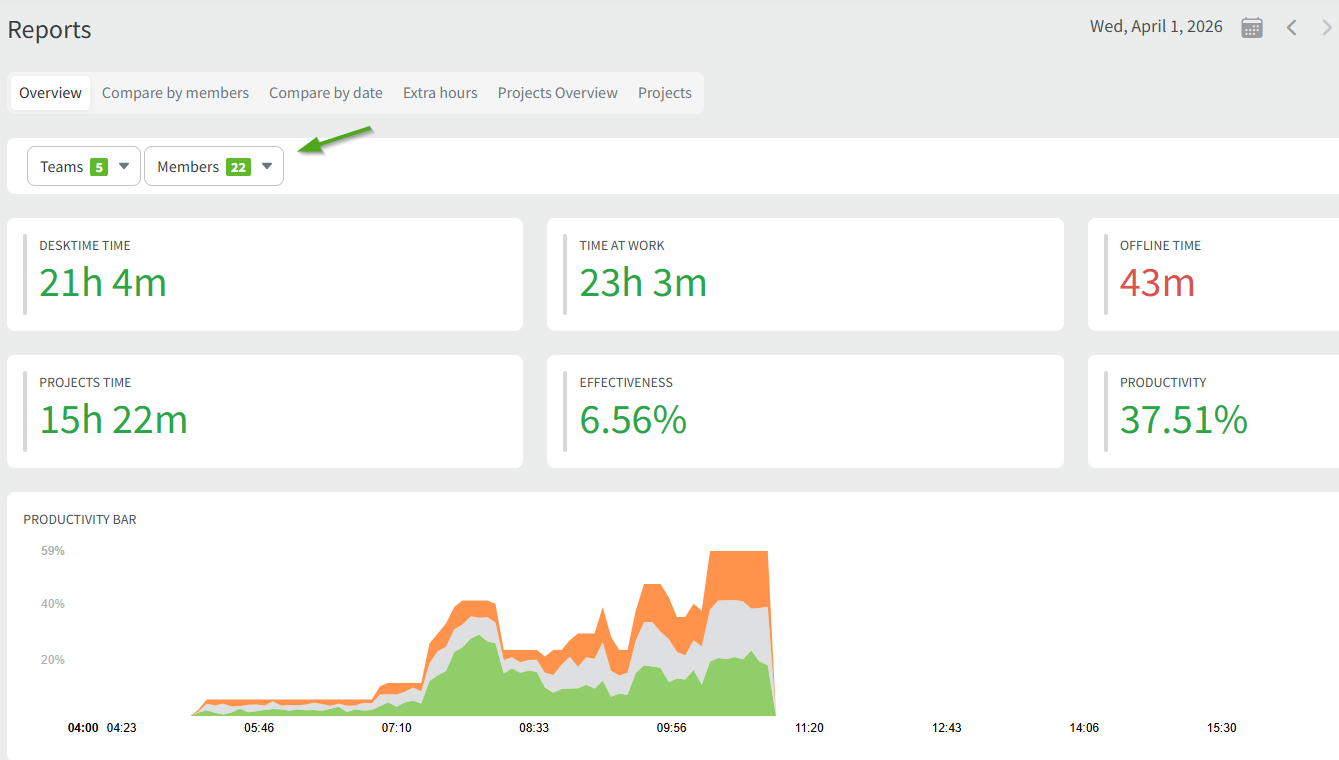The height and width of the screenshot is (760, 1339).
Task: Click the Time at Work 23h 3m value
Action: [x=643, y=283]
